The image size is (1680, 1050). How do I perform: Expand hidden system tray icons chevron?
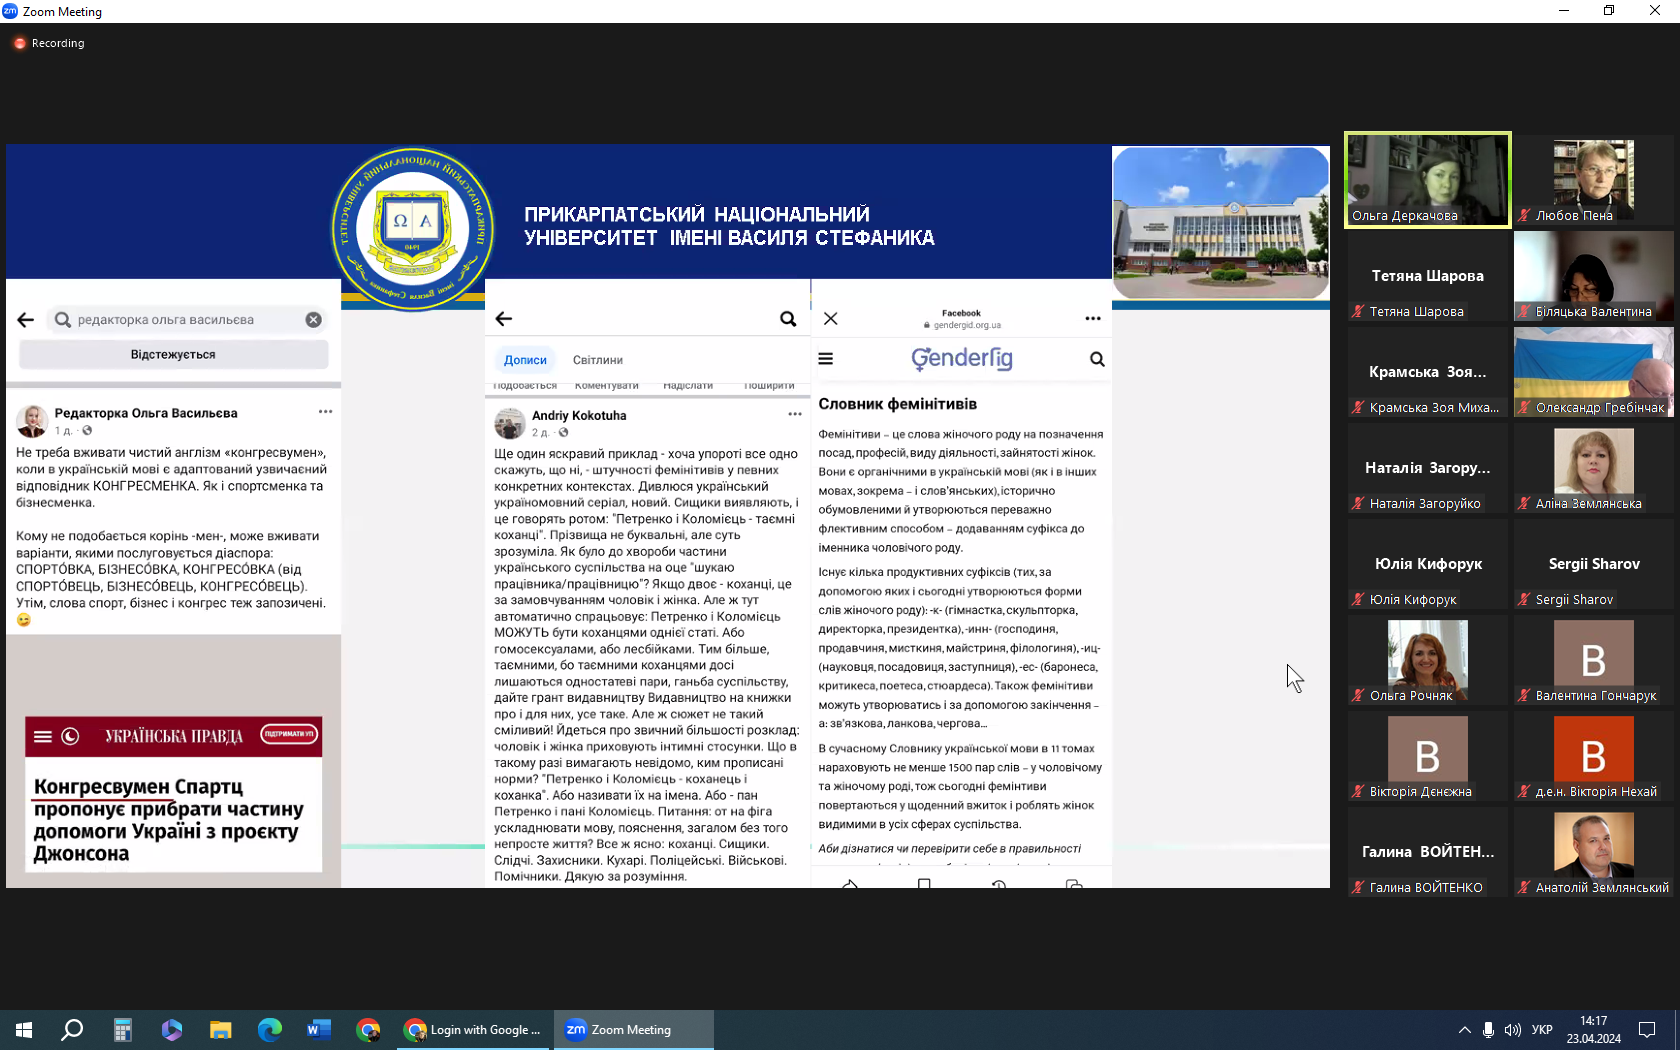1464,1030
